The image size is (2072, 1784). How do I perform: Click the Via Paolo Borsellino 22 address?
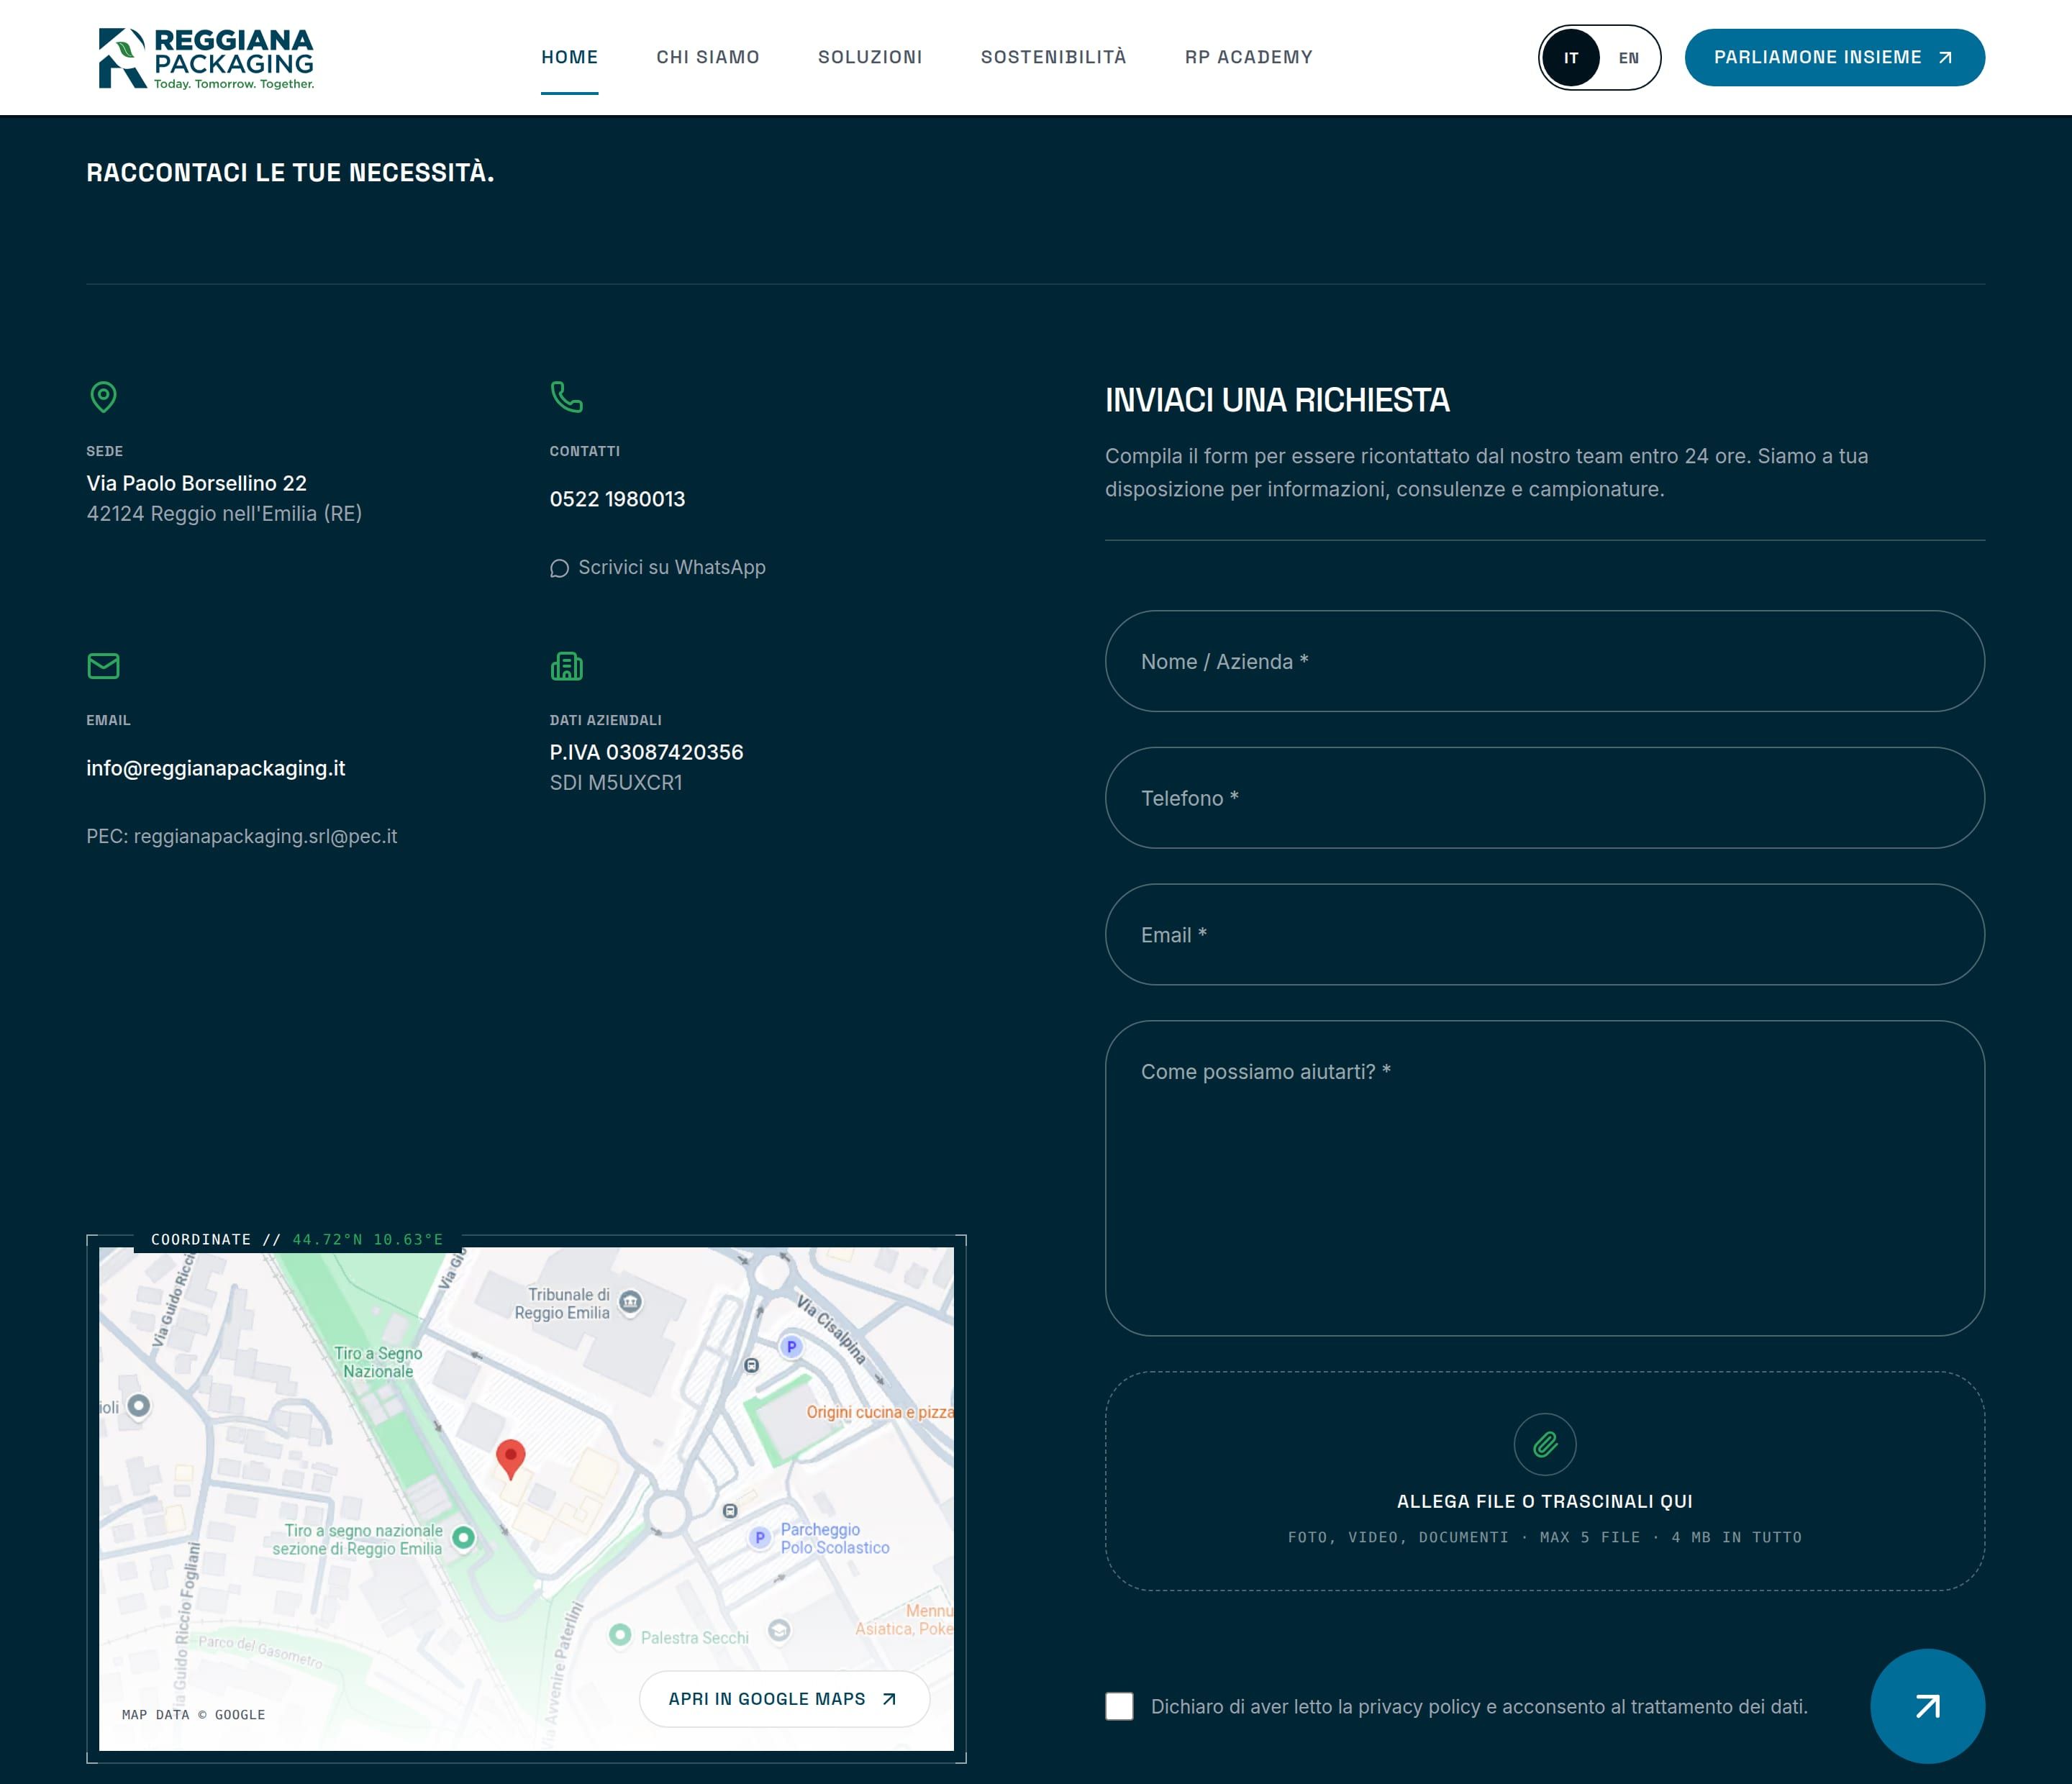click(196, 483)
